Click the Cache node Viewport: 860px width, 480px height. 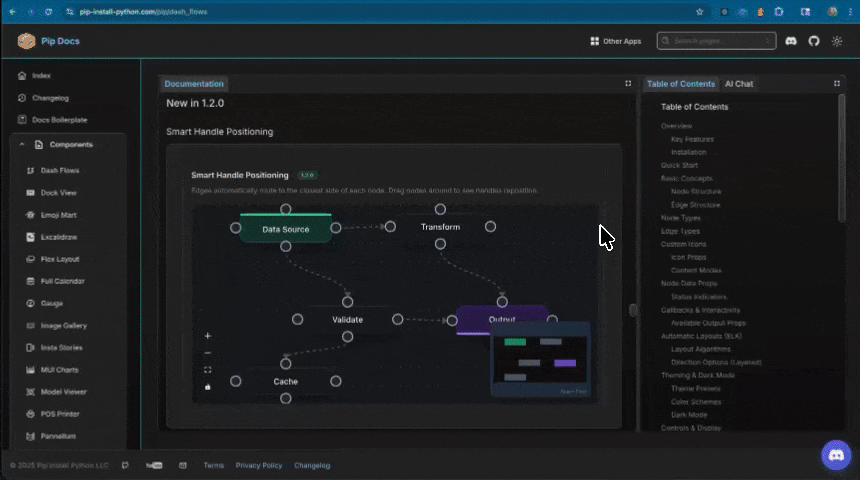tap(285, 381)
